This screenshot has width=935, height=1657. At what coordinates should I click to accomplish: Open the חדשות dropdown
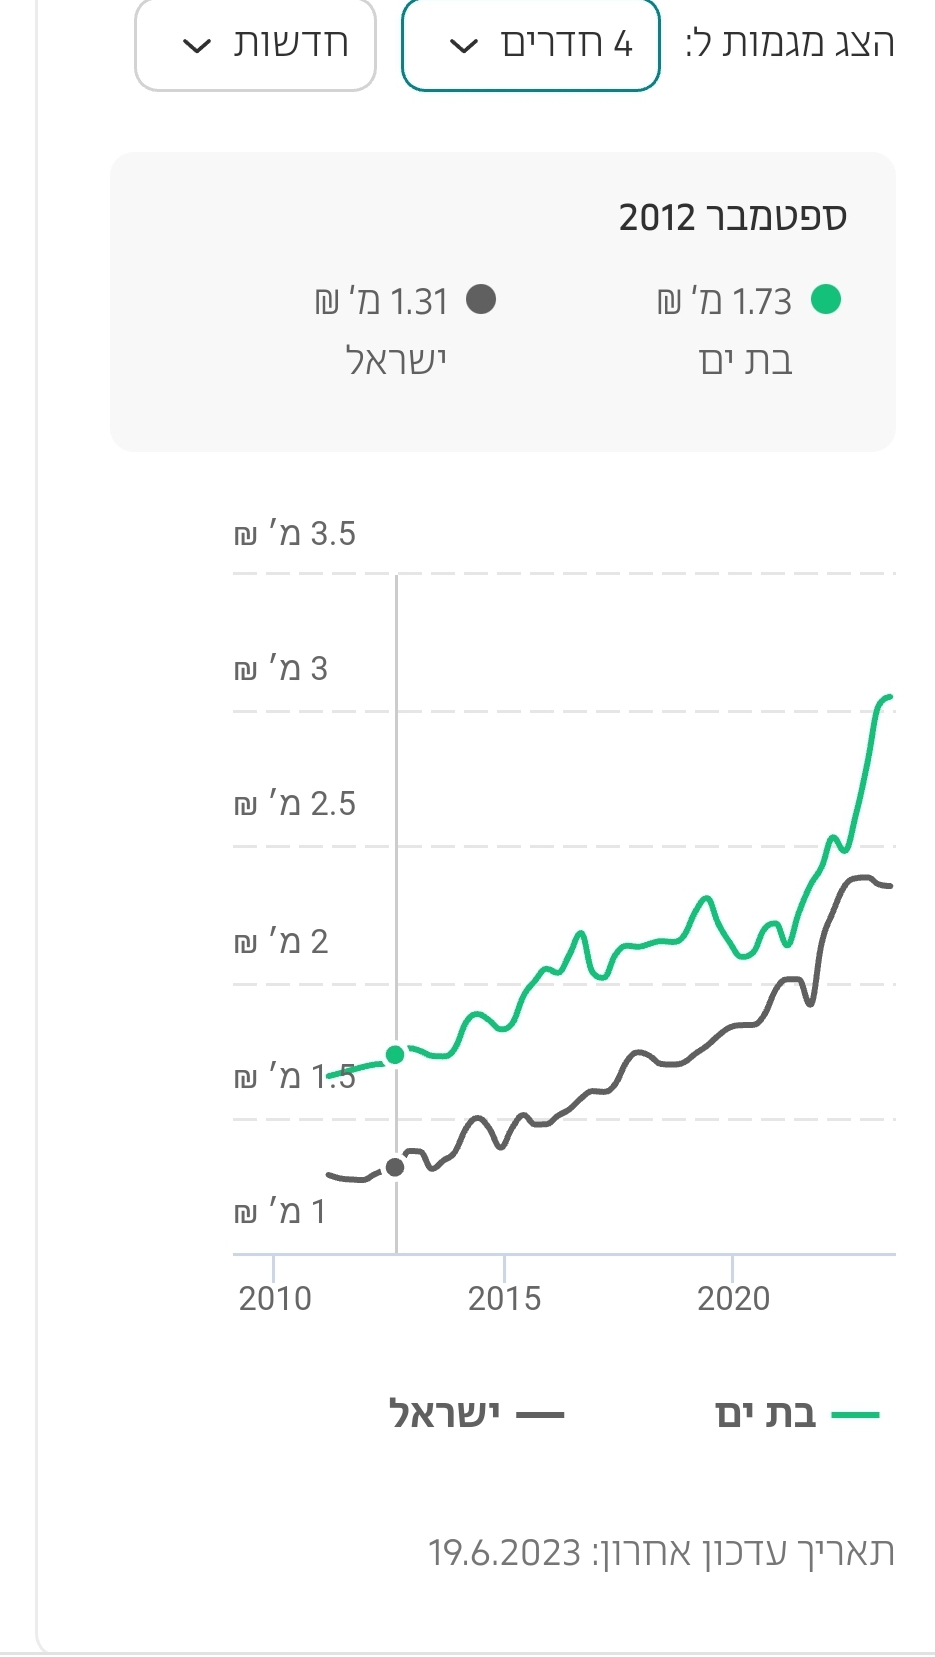pyautogui.click(x=255, y=45)
